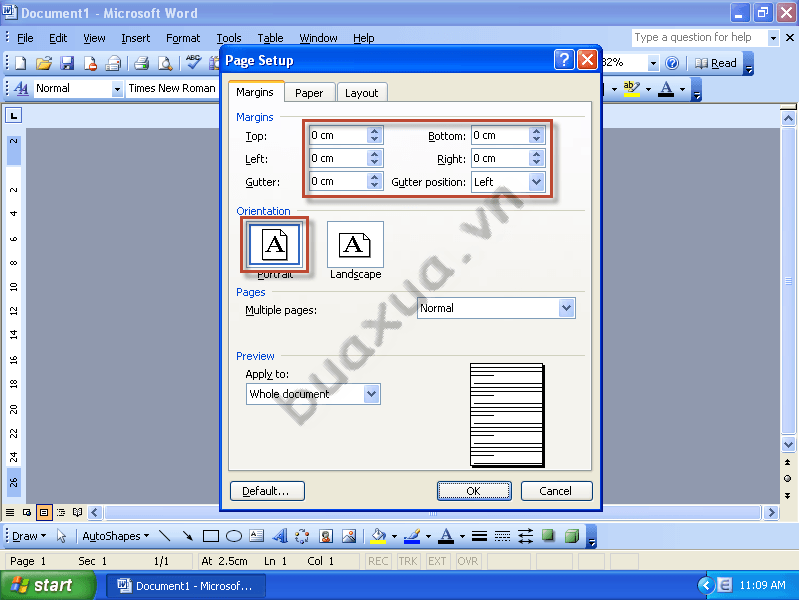The height and width of the screenshot is (600, 799).
Task: Open the Zoom percentage dropdown
Action: (x=653, y=63)
